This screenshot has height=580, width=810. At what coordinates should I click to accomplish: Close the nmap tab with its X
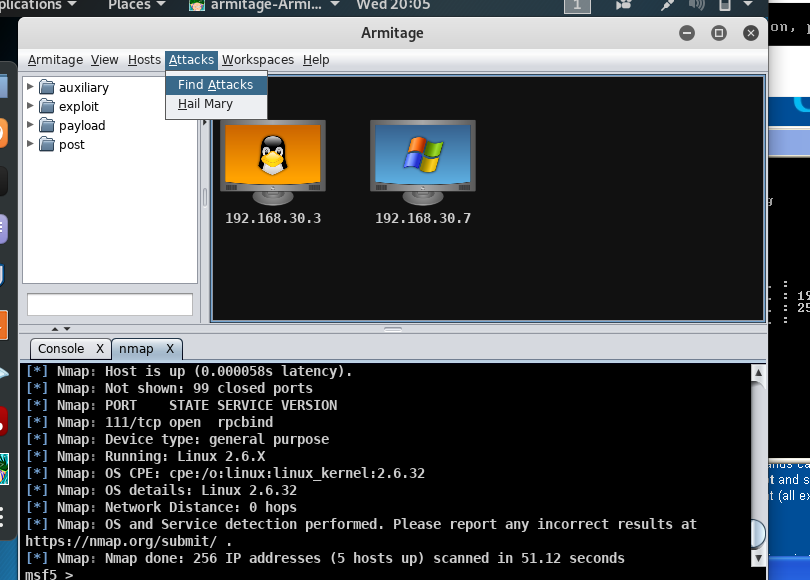[170, 349]
